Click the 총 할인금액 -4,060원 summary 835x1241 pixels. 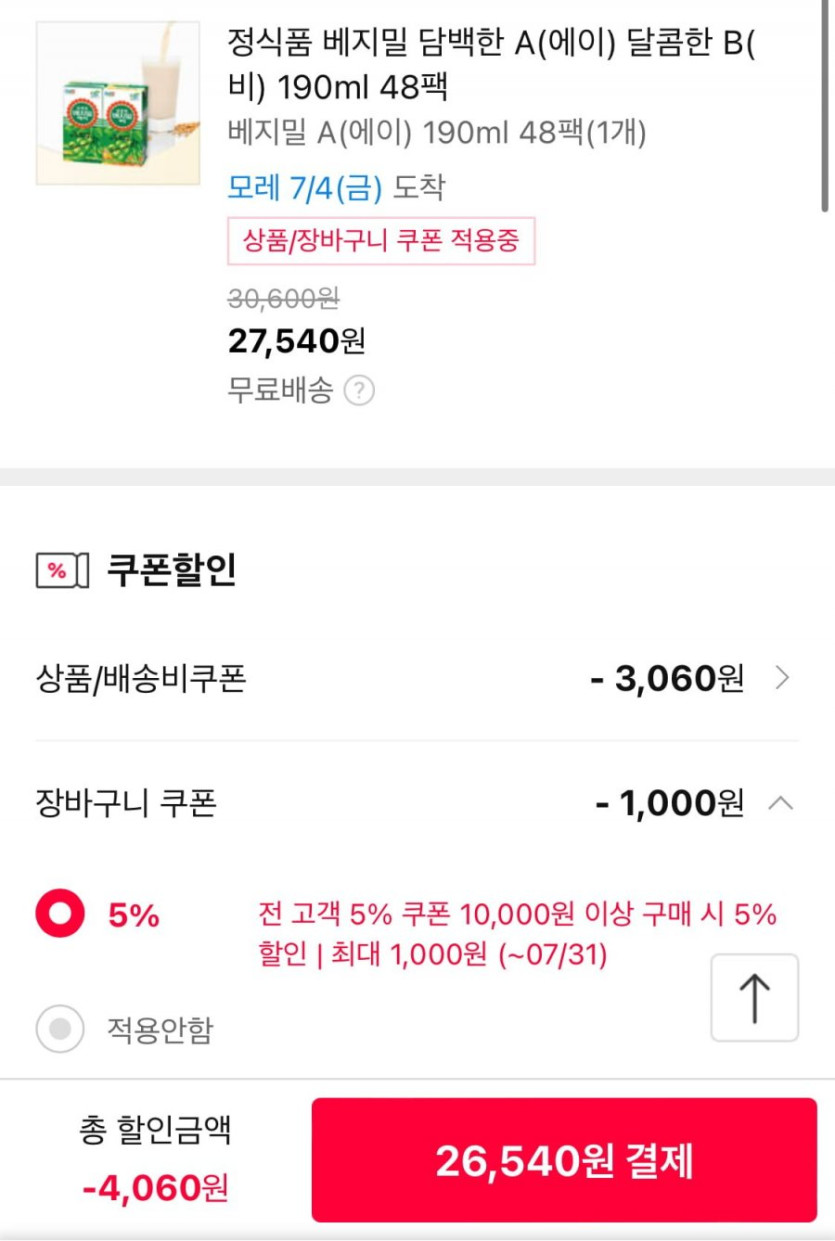[155, 1160]
